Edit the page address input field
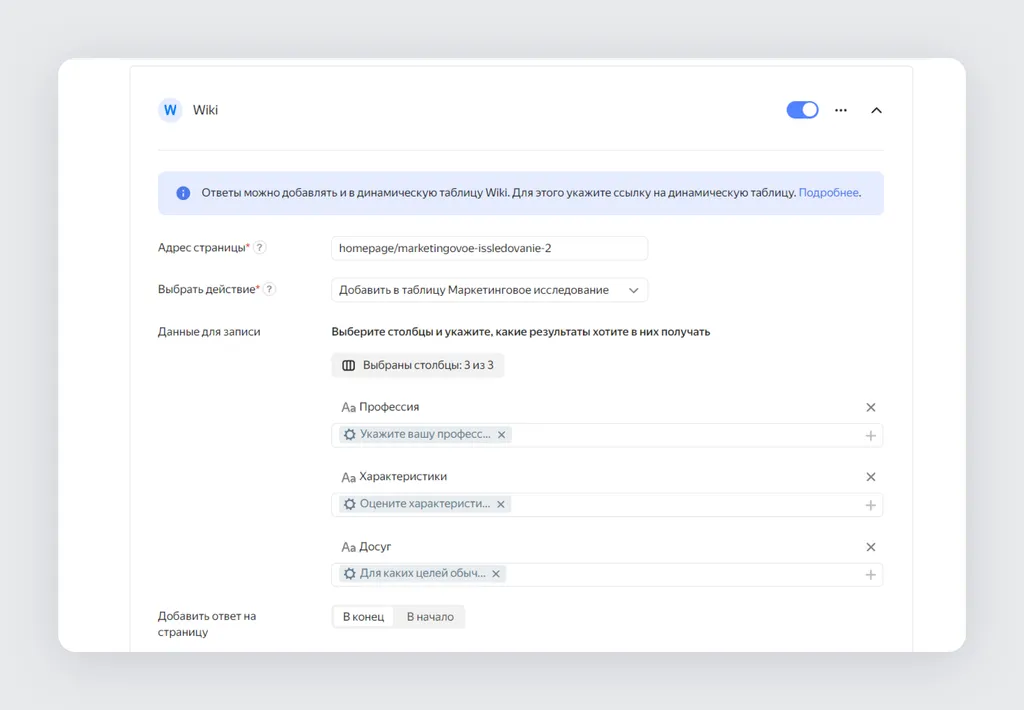The height and width of the screenshot is (710, 1024). 489,248
